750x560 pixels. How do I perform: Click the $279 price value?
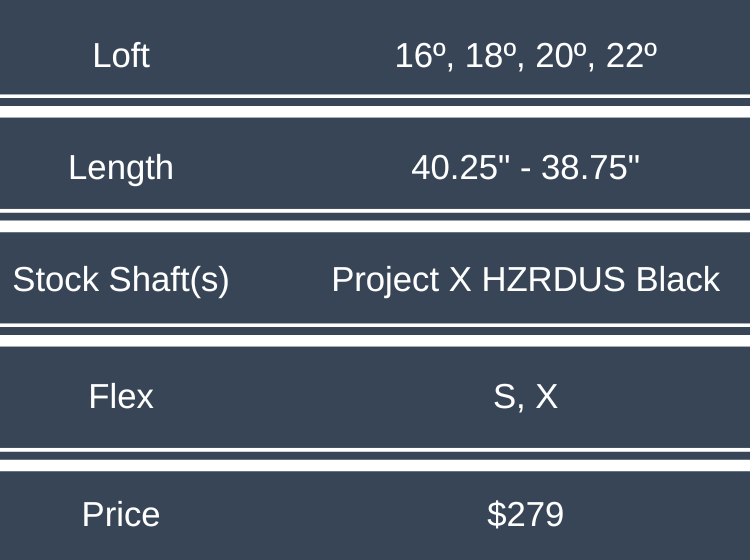click(525, 514)
